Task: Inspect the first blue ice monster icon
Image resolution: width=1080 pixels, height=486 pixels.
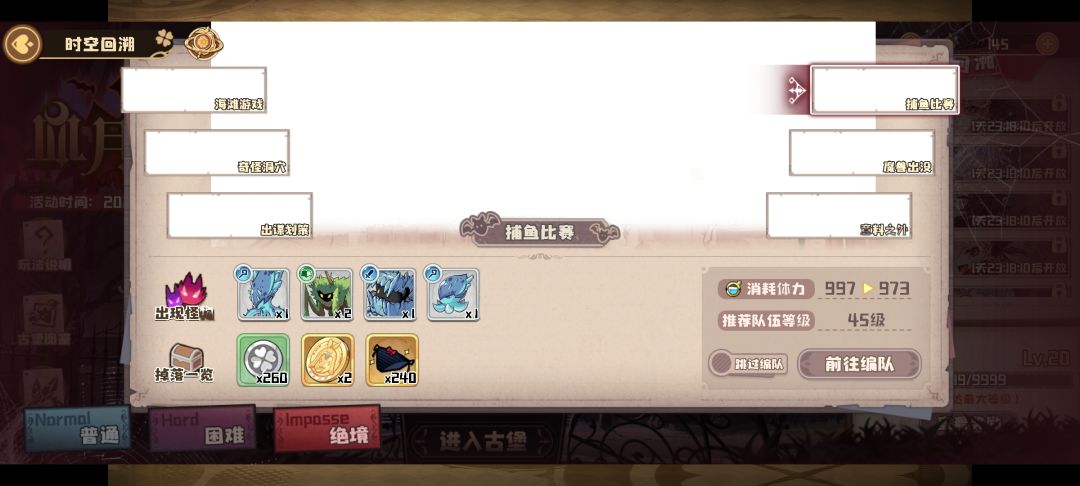Action: [x=263, y=295]
